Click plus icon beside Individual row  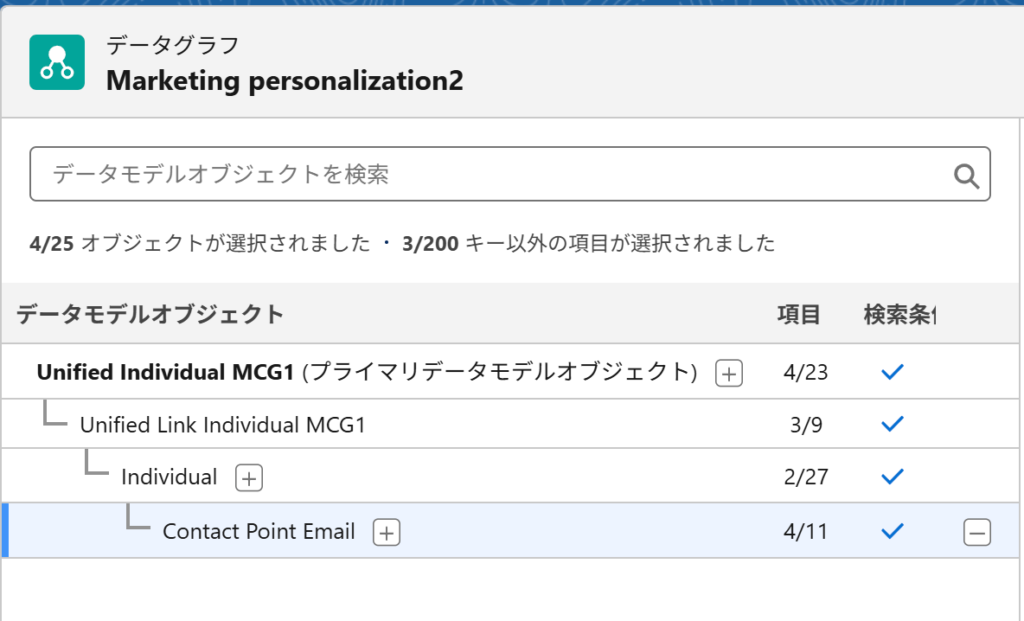[249, 478]
